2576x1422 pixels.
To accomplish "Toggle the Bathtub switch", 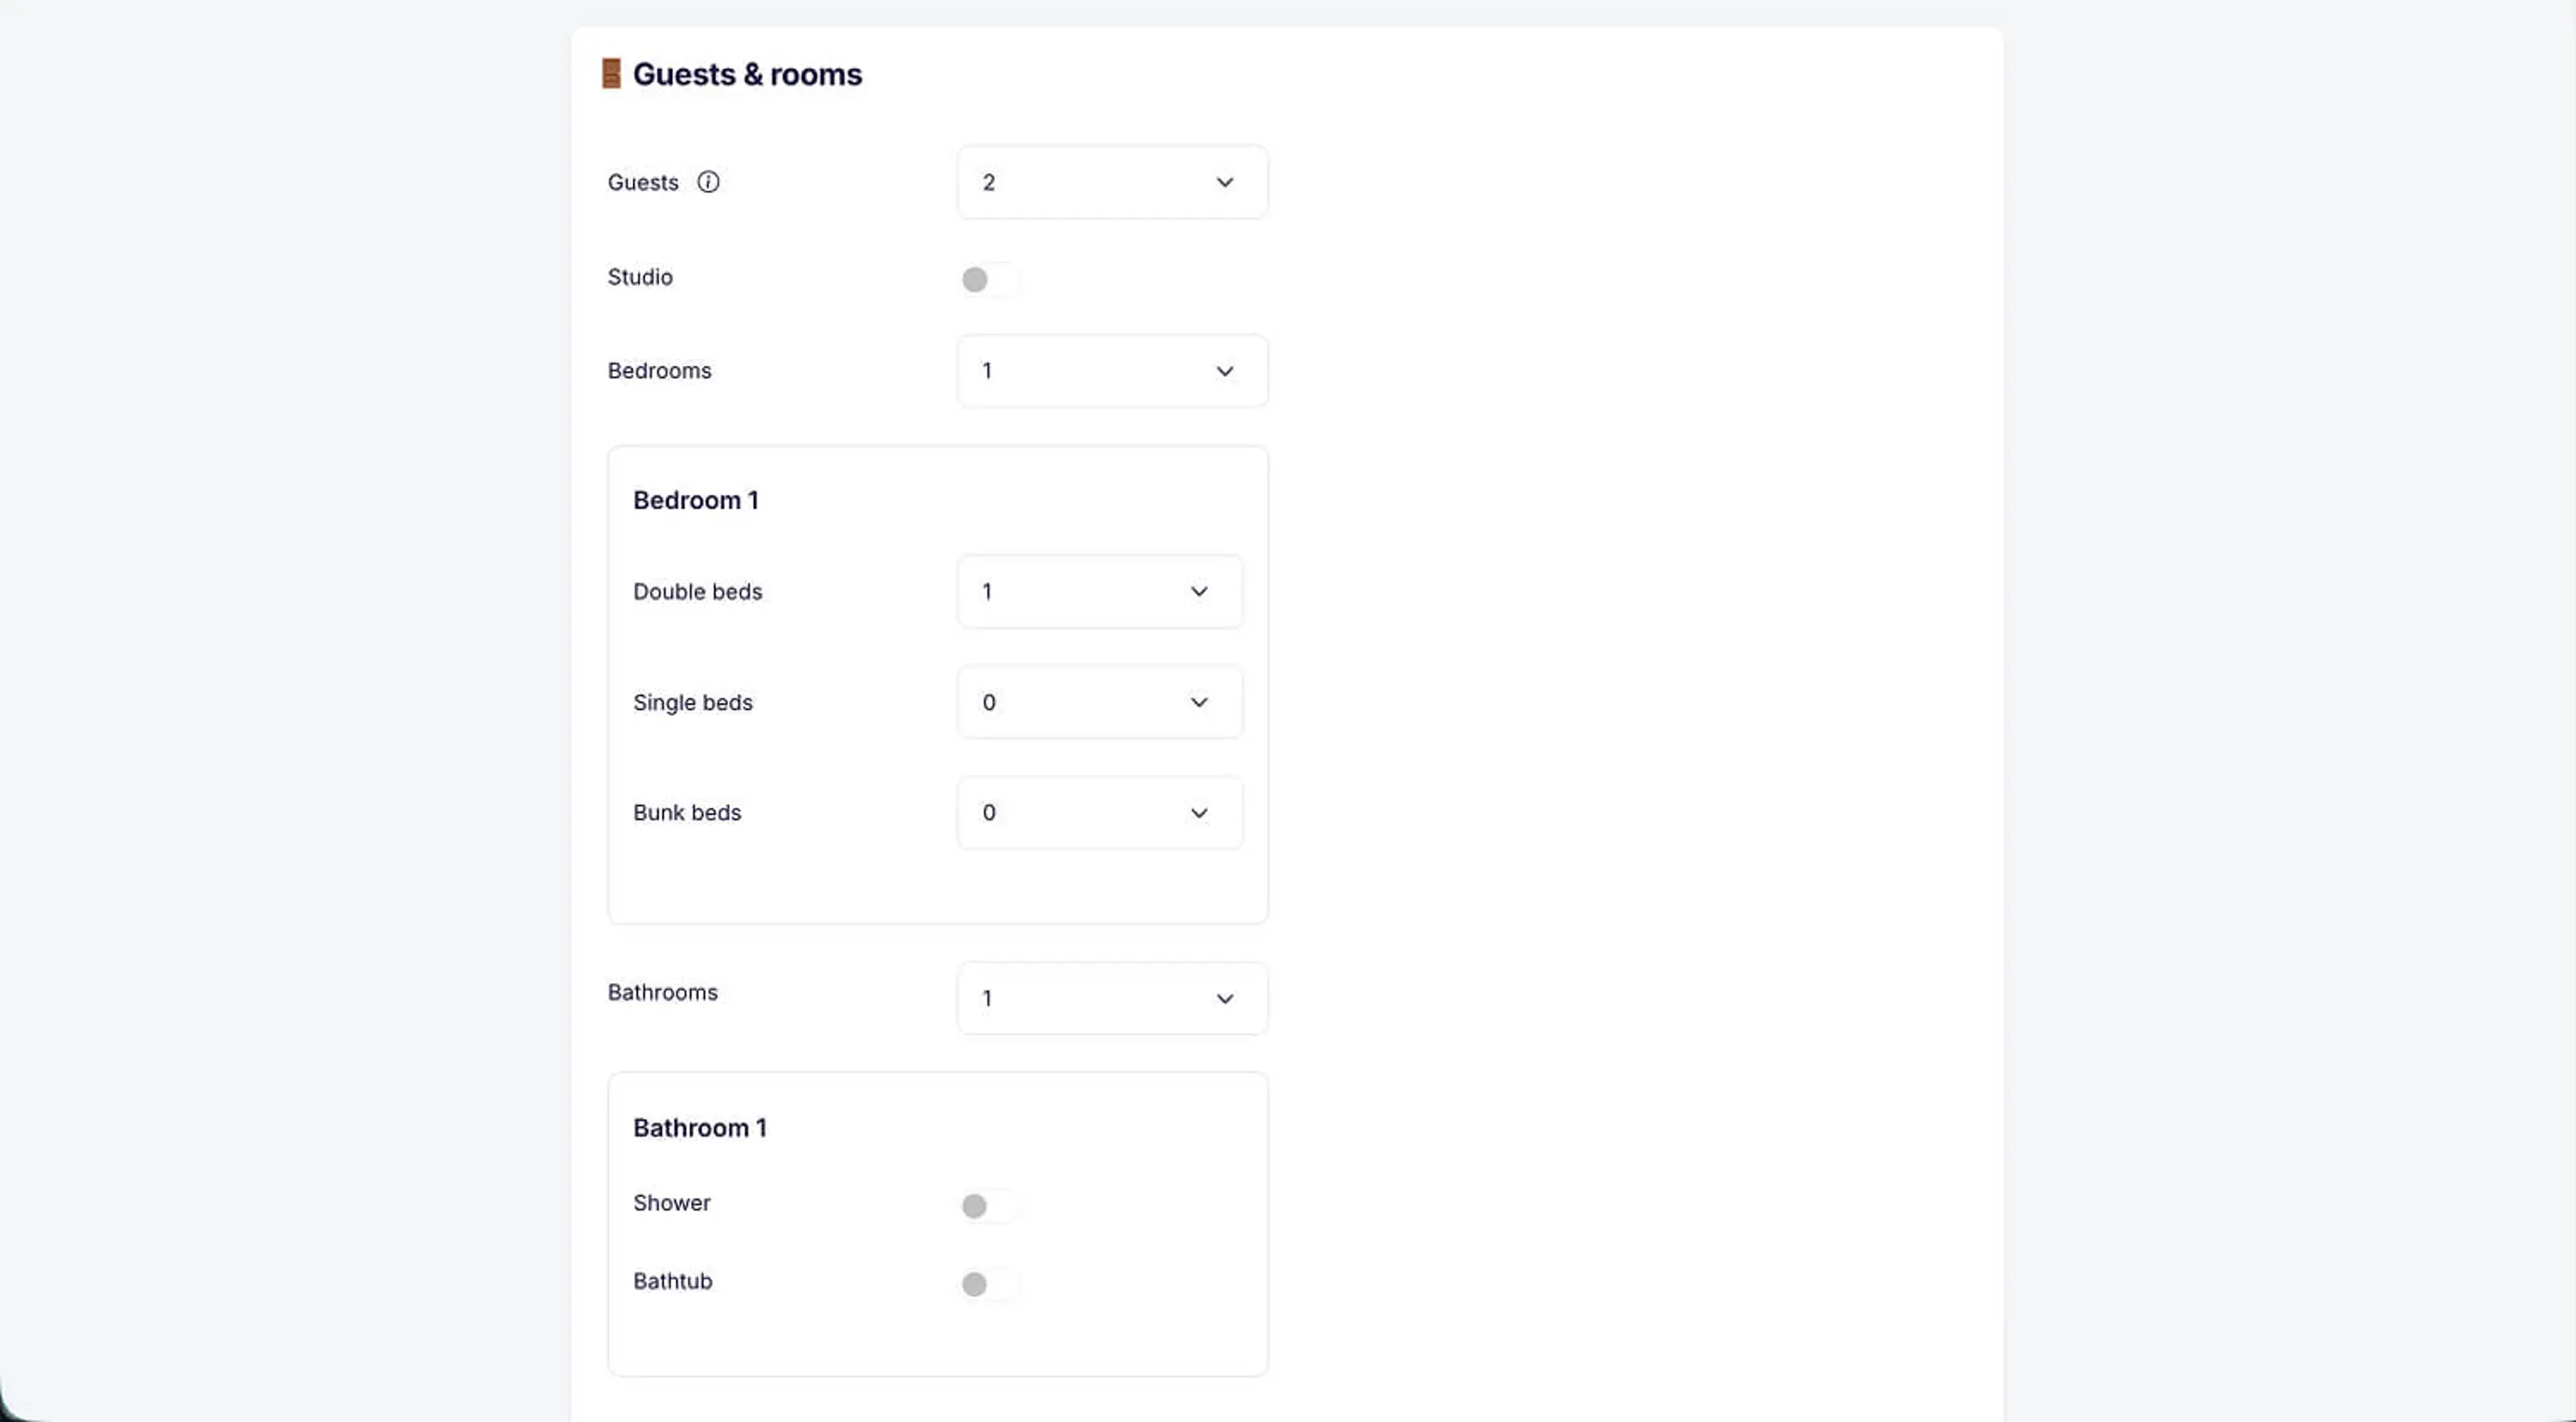I will coord(989,1284).
